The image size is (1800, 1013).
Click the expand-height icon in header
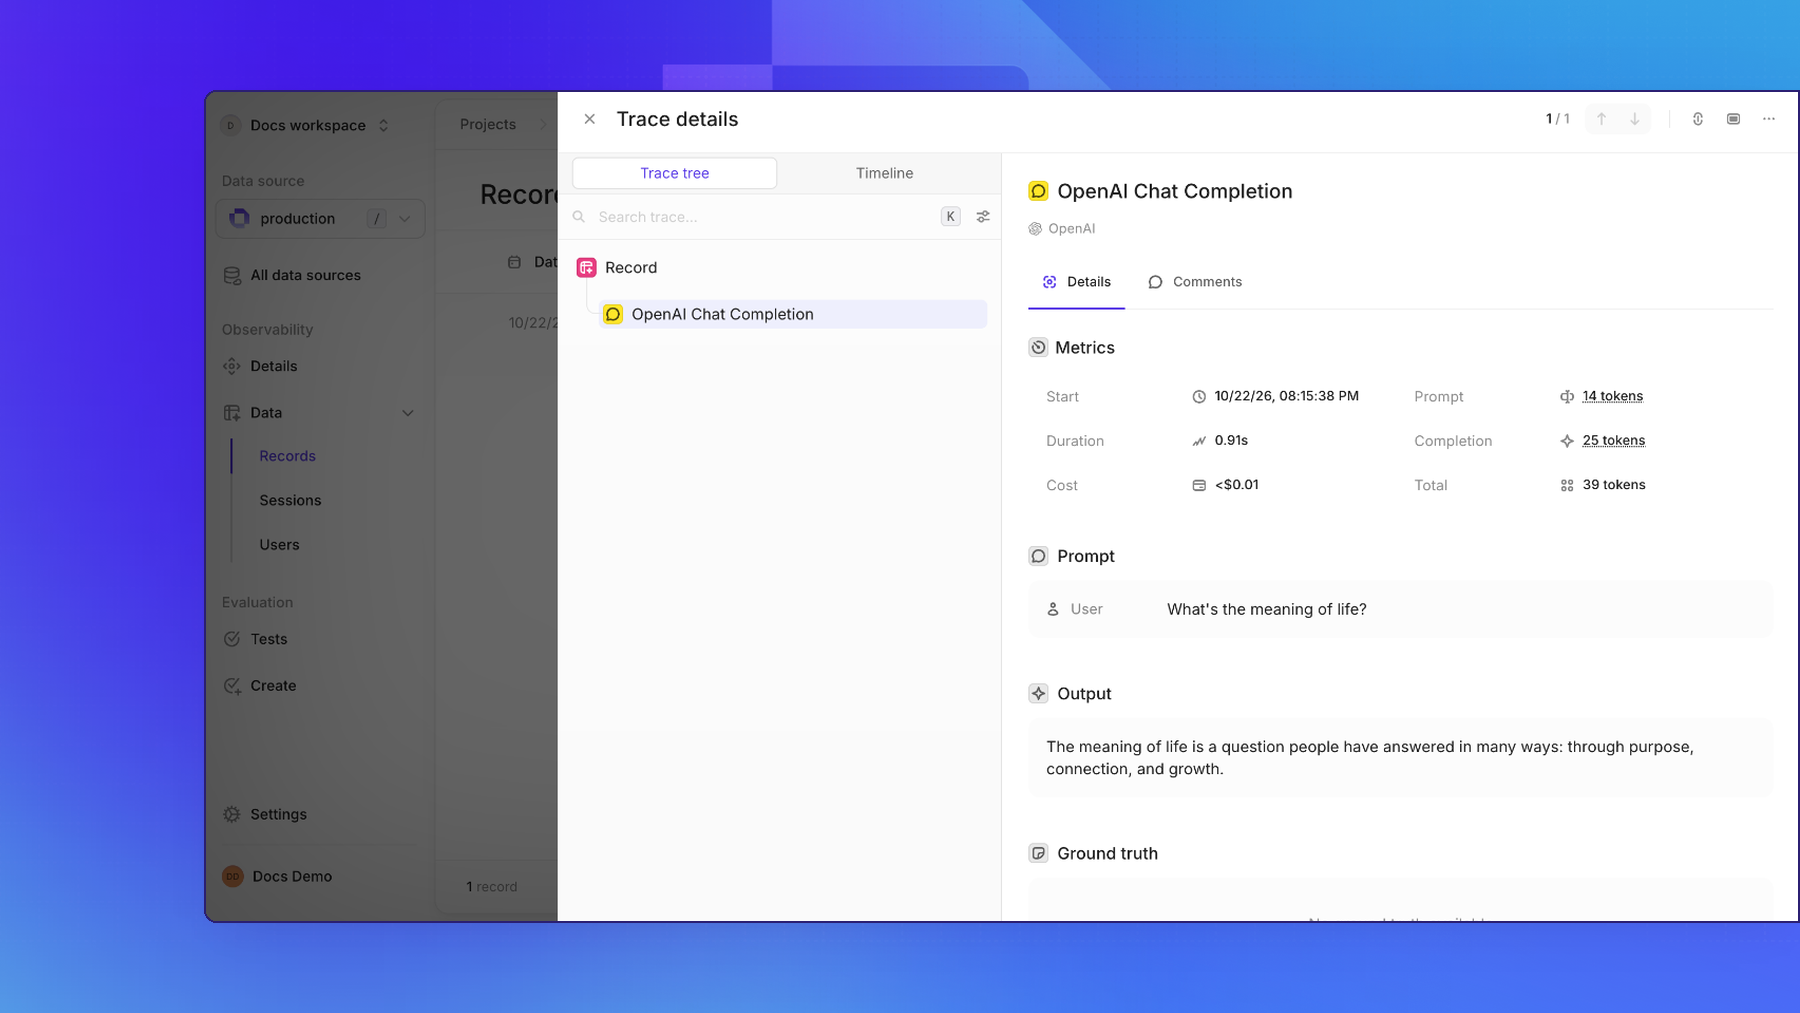[1697, 119]
